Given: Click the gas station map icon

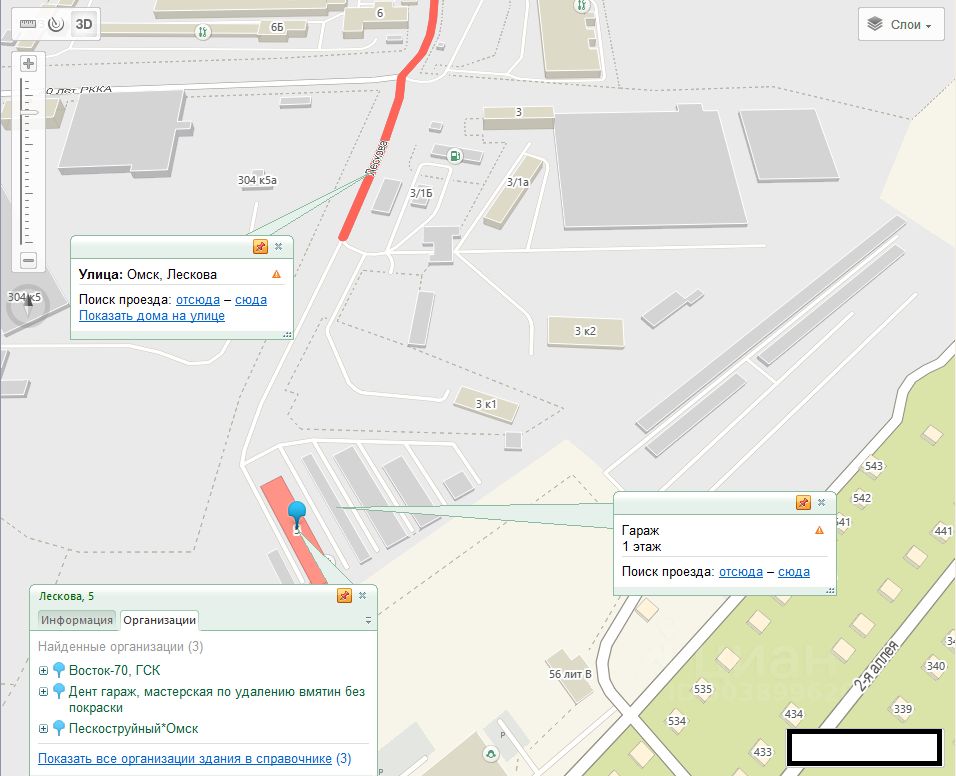Looking at the screenshot, I should coord(455,156).
